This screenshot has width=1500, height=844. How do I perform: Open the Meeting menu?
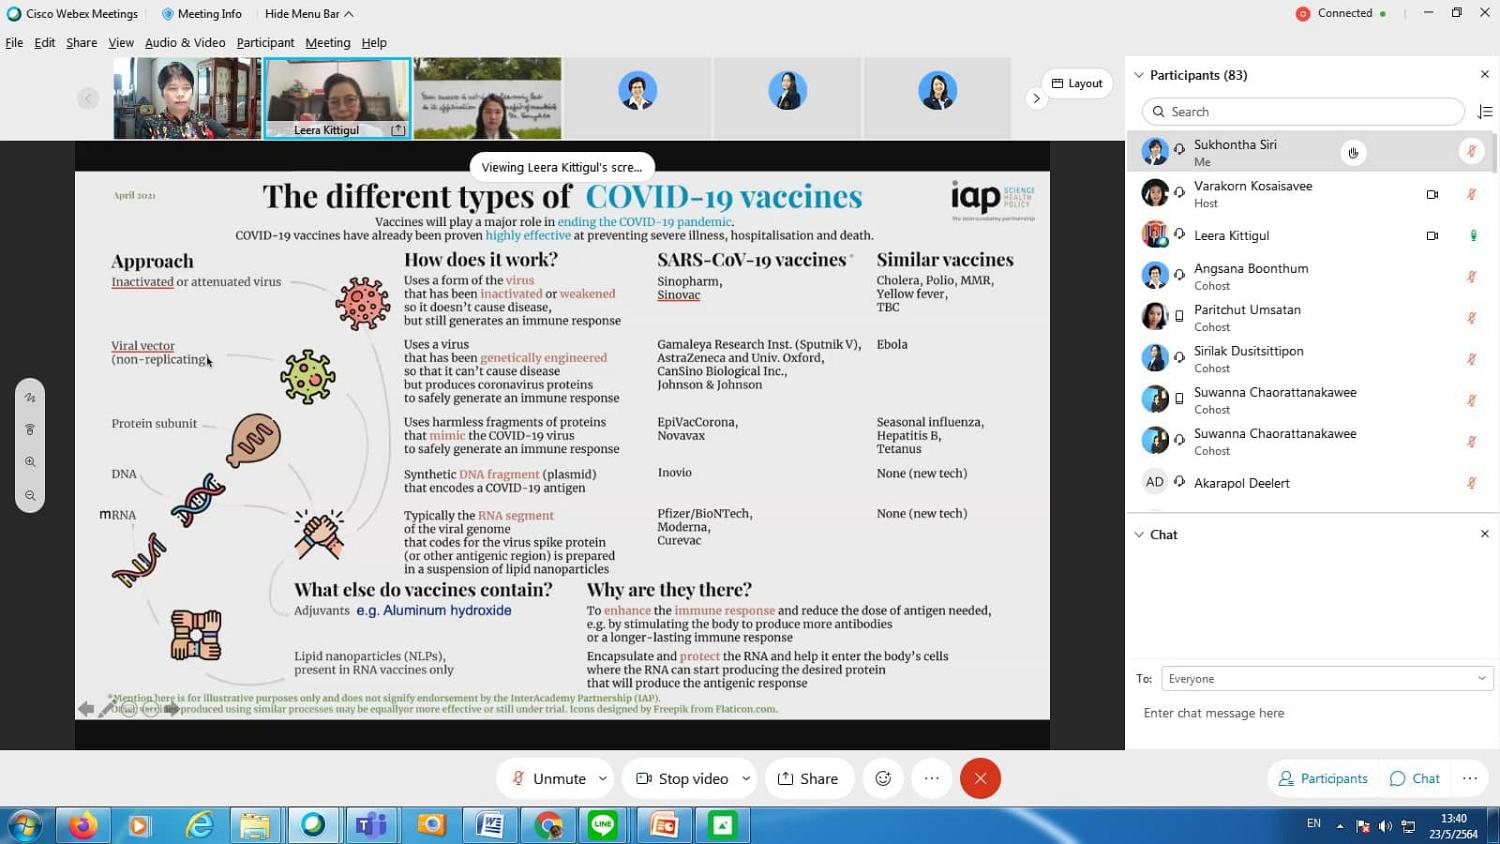pos(328,43)
